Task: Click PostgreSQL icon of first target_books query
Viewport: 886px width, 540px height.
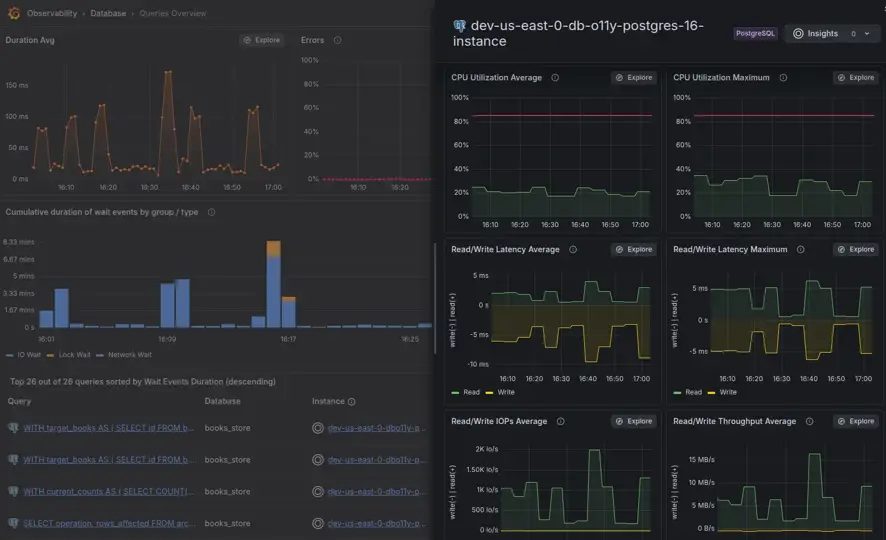Action: coord(14,428)
